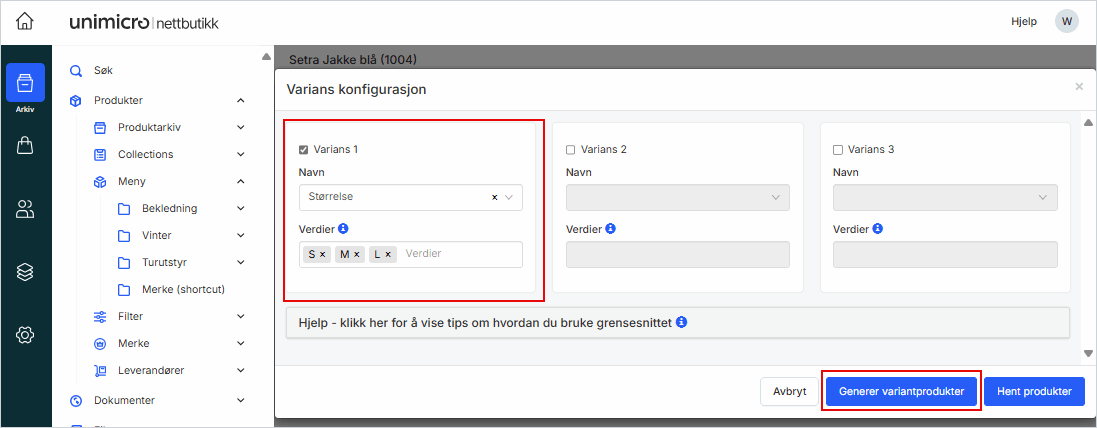Click the info icon next to Varians 1 Verdier
The image size is (1097, 428).
tap(343, 229)
